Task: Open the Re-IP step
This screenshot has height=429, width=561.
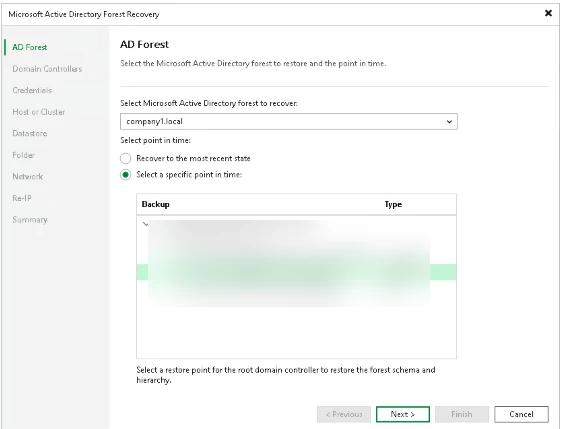Action: pos(22,198)
